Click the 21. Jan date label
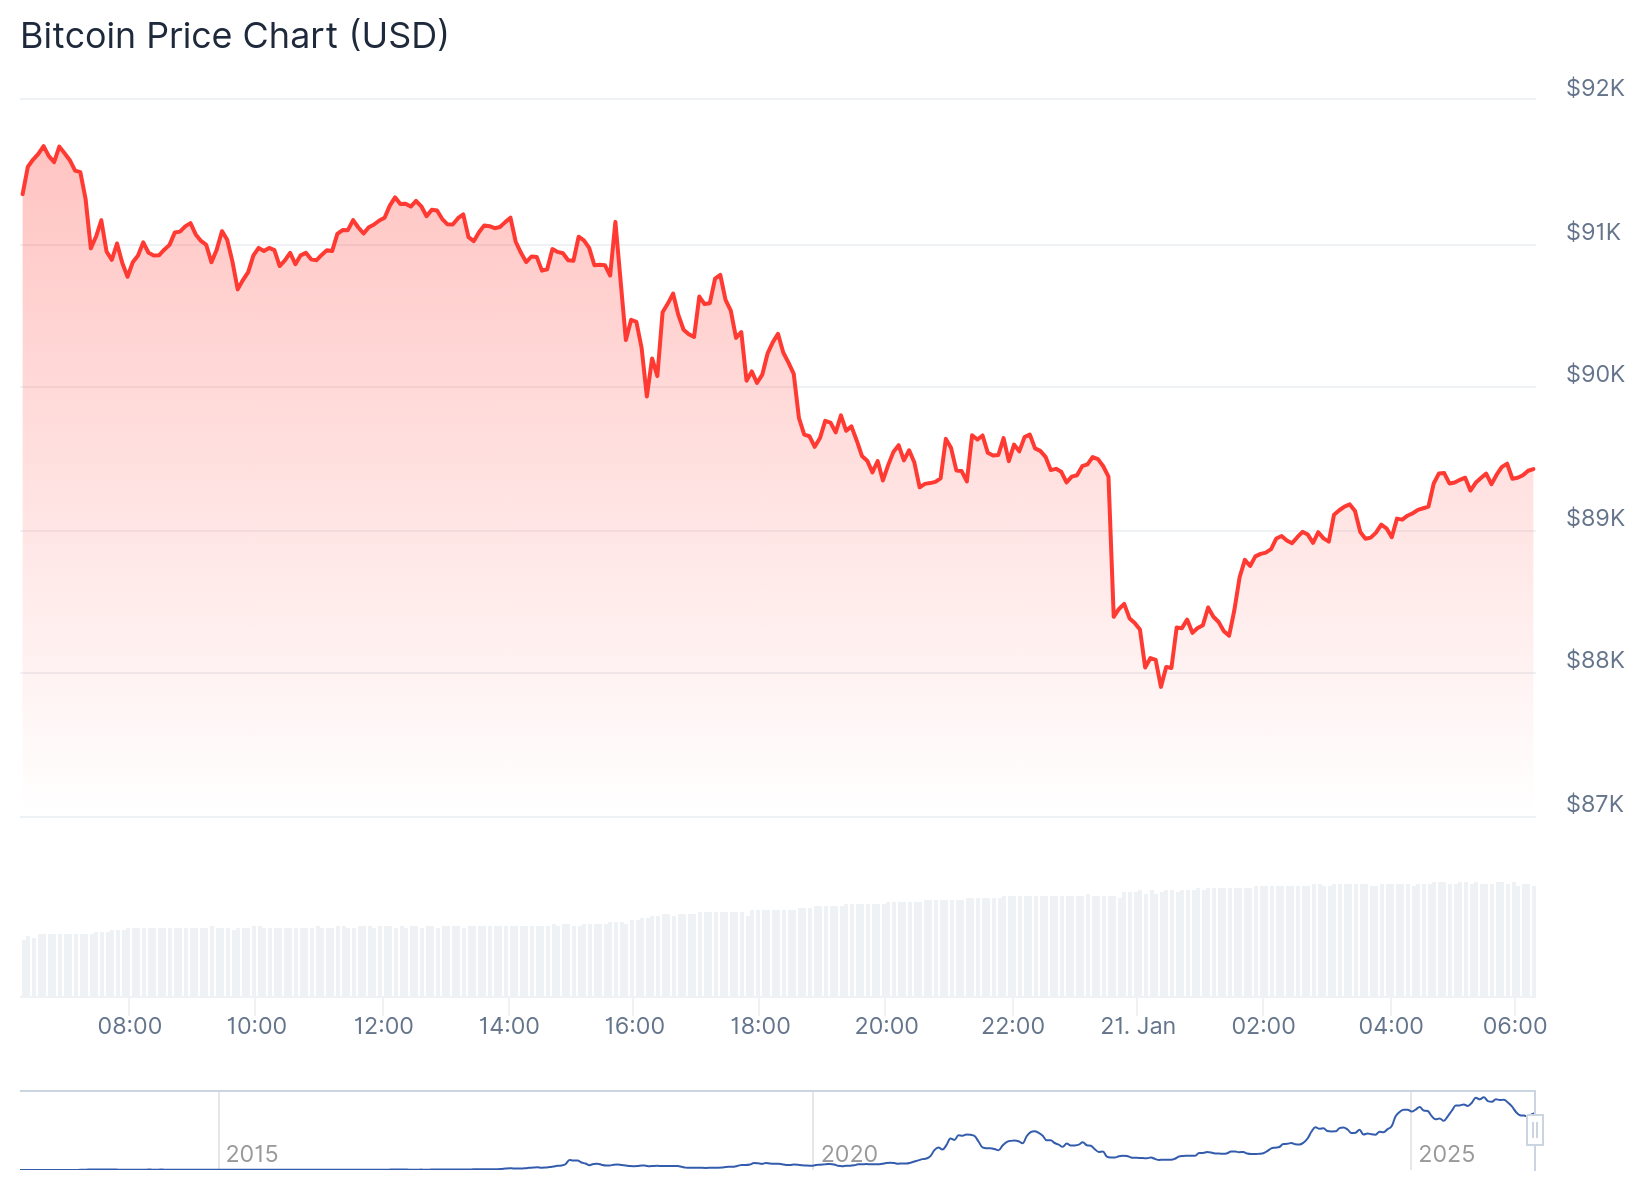The height and width of the screenshot is (1200, 1644). click(x=1138, y=1026)
